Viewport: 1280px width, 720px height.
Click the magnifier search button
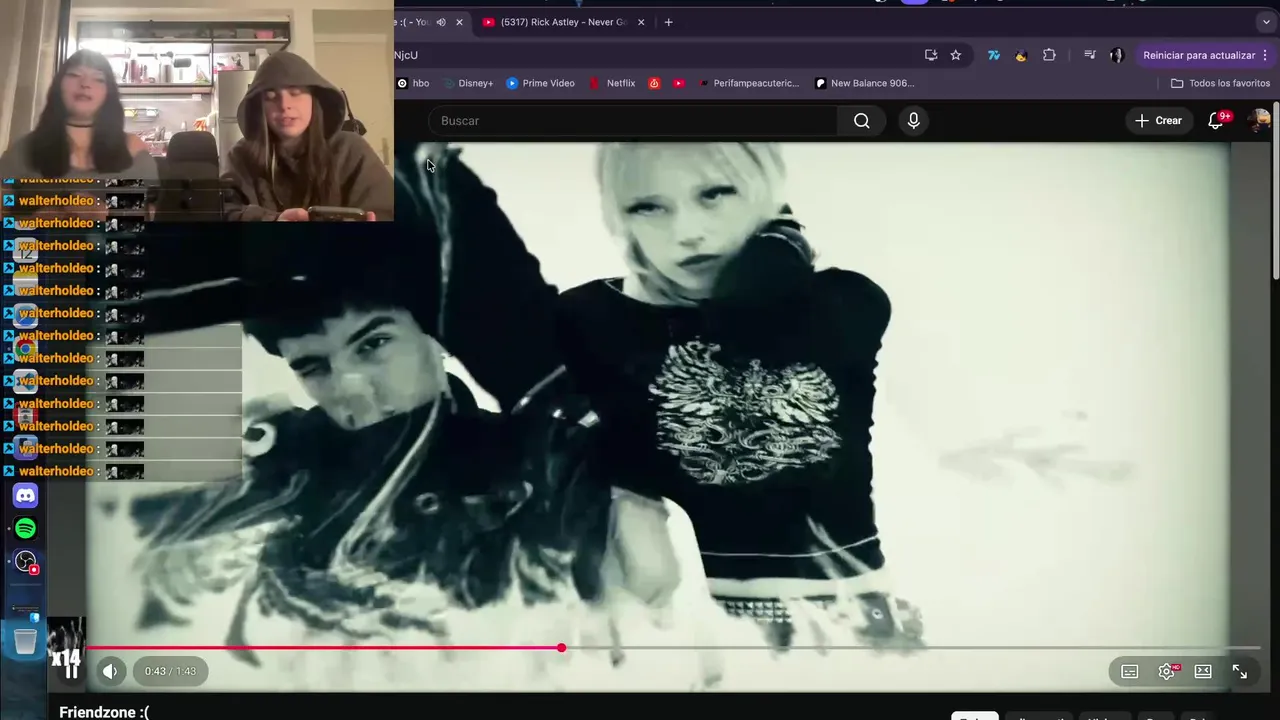(862, 121)
